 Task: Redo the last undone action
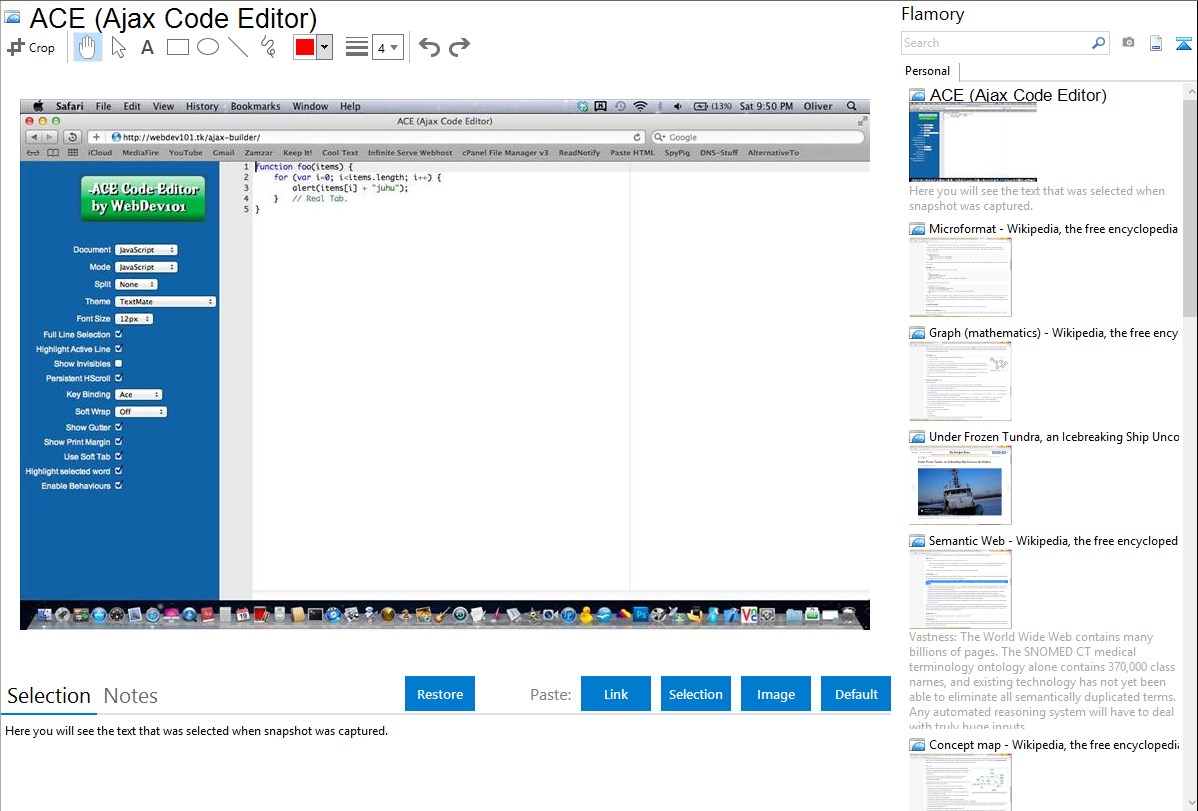coord(459,47)
